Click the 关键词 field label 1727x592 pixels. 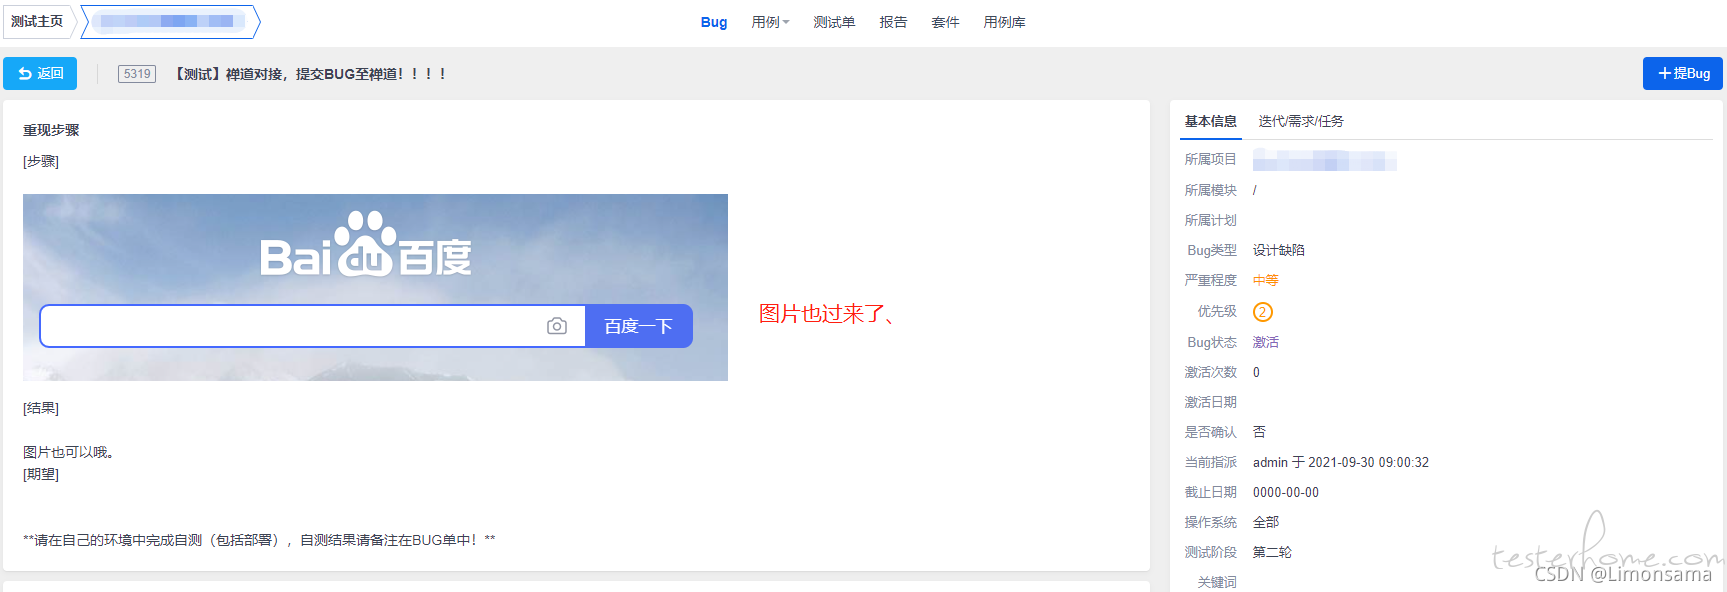pos(1218,582)
